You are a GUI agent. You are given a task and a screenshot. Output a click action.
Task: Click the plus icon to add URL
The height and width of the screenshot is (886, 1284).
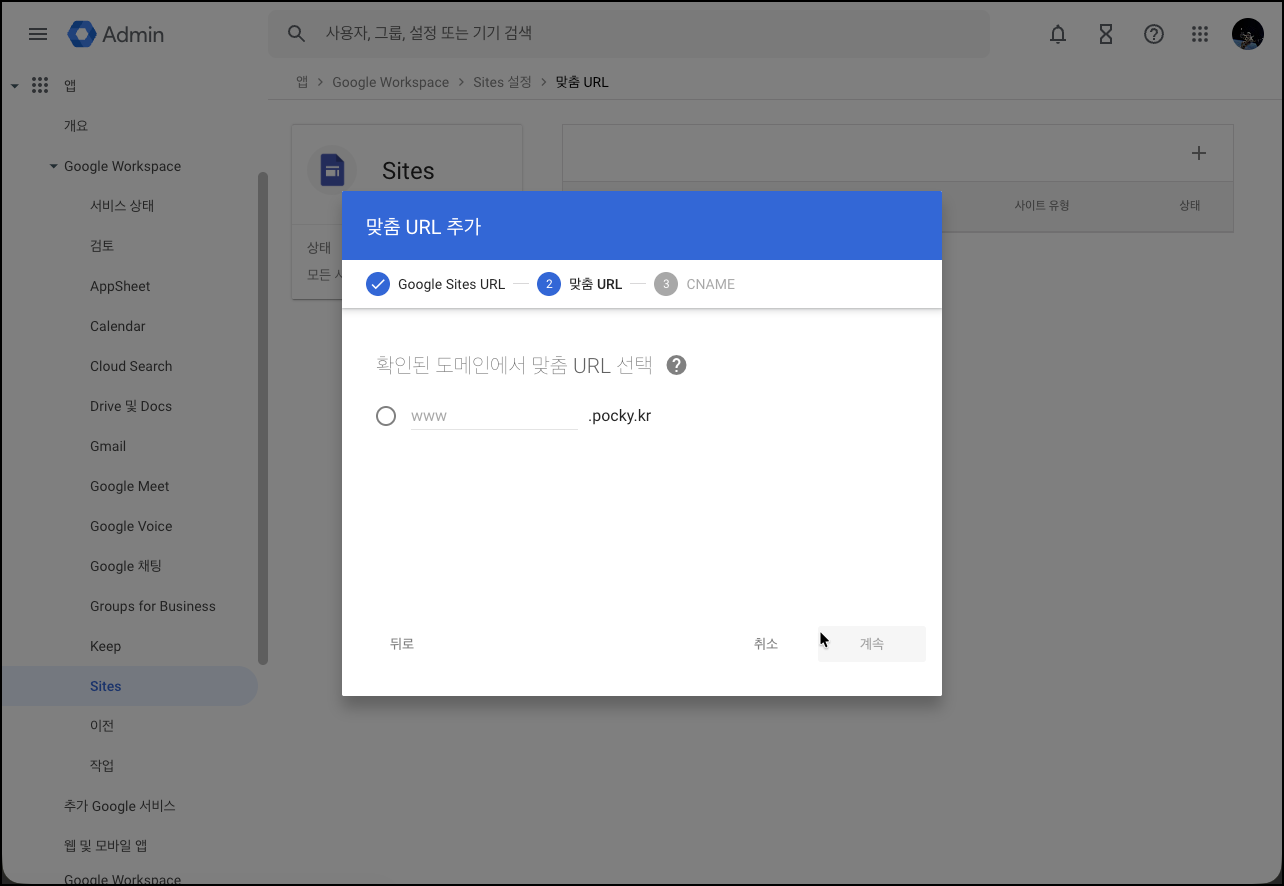(x=1199, y=153)
